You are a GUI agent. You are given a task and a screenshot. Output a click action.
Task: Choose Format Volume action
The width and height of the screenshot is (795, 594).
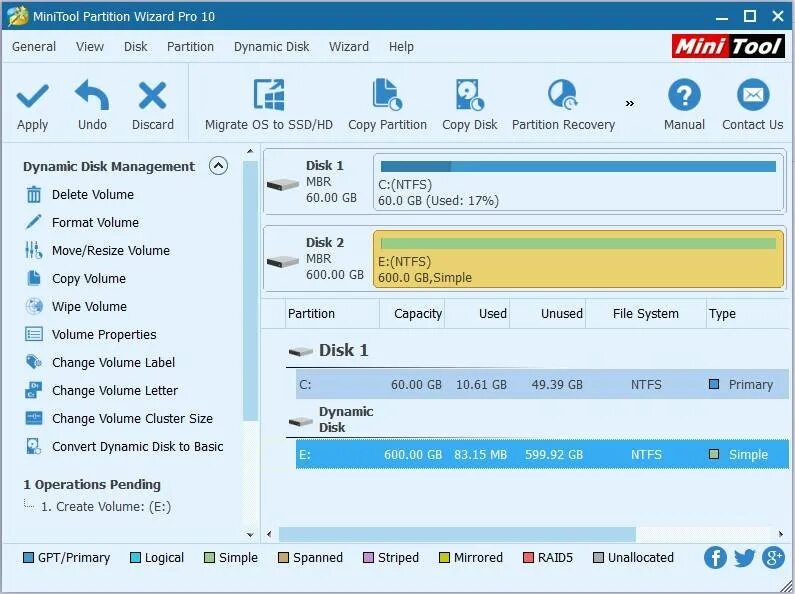click(95, 222)
